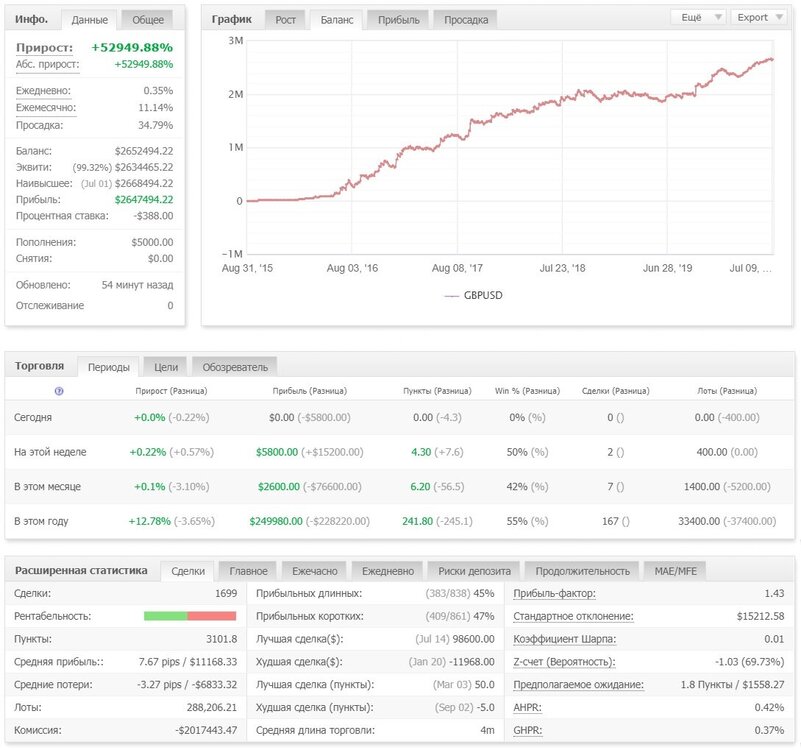Click the 288,206.21 lots value
This screenshot has width=801, height=750.
tap(212, 708)
